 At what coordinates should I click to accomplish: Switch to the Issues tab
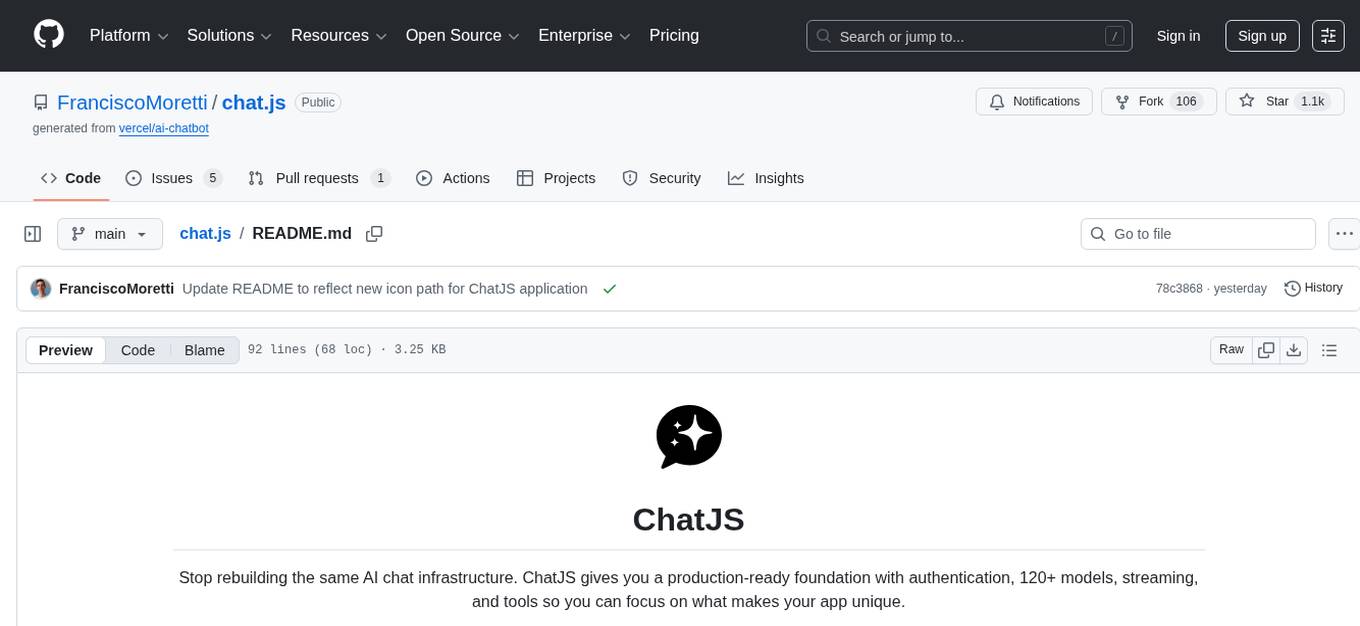(x=171, y=178)
